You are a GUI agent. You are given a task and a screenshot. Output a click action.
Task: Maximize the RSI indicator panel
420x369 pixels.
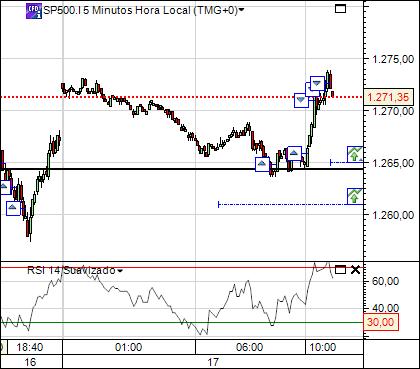[x=340, y=269]
